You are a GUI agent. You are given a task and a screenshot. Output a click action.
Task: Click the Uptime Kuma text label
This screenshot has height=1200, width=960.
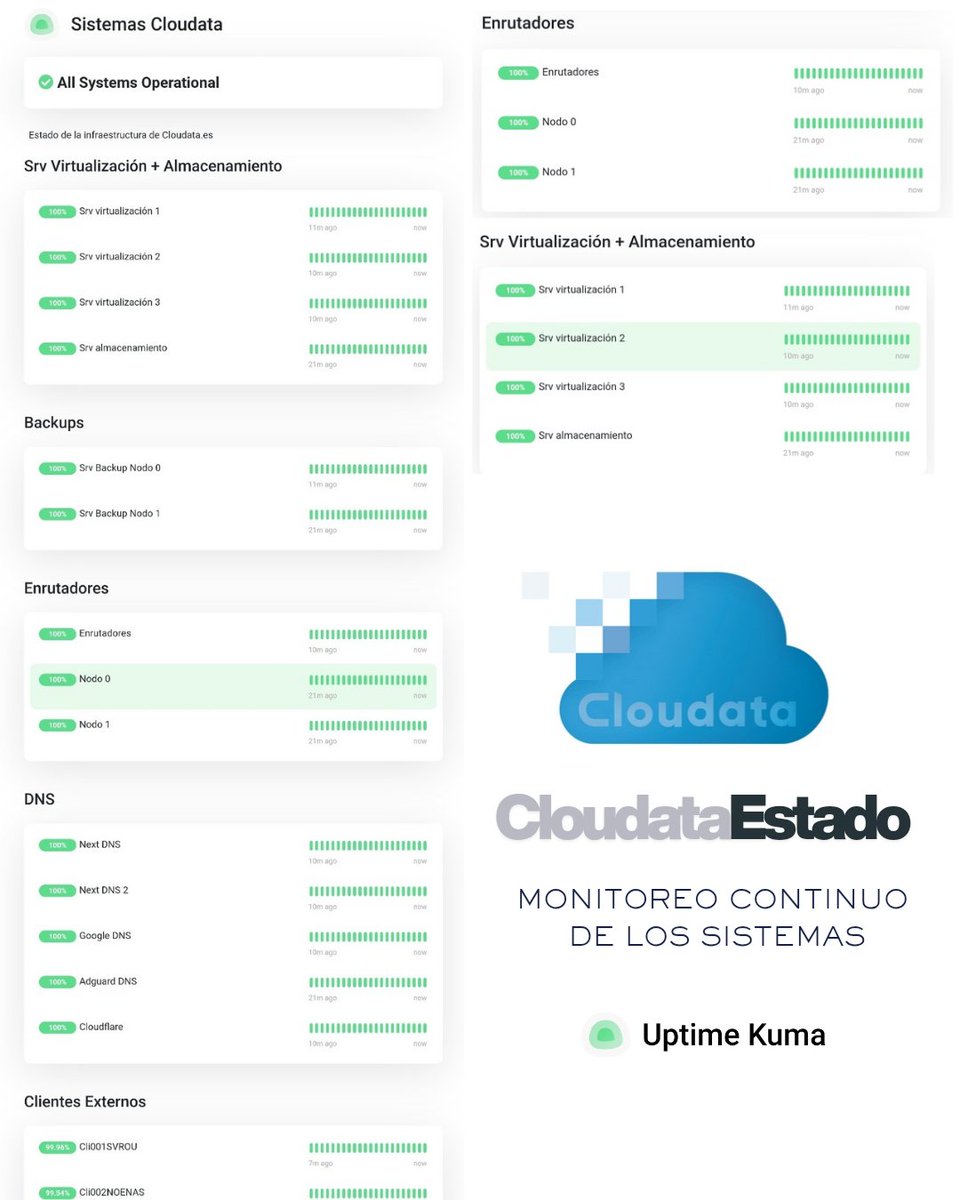(x=734, y=1035)
